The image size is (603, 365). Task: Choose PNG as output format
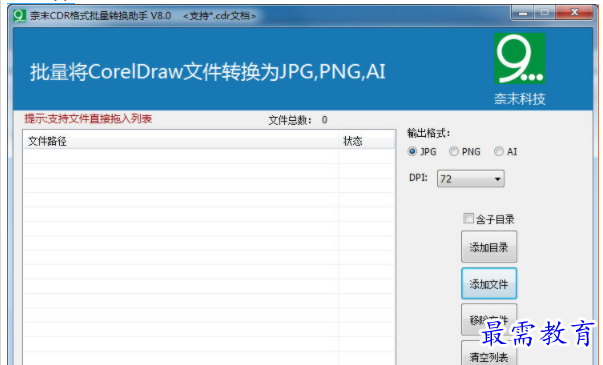454,152
